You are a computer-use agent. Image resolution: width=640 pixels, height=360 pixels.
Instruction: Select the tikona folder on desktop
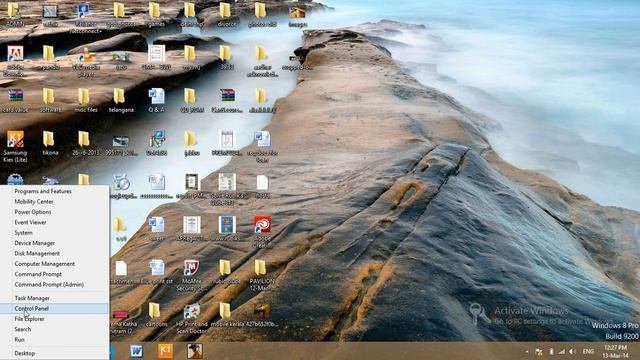[x=50, y=143]
